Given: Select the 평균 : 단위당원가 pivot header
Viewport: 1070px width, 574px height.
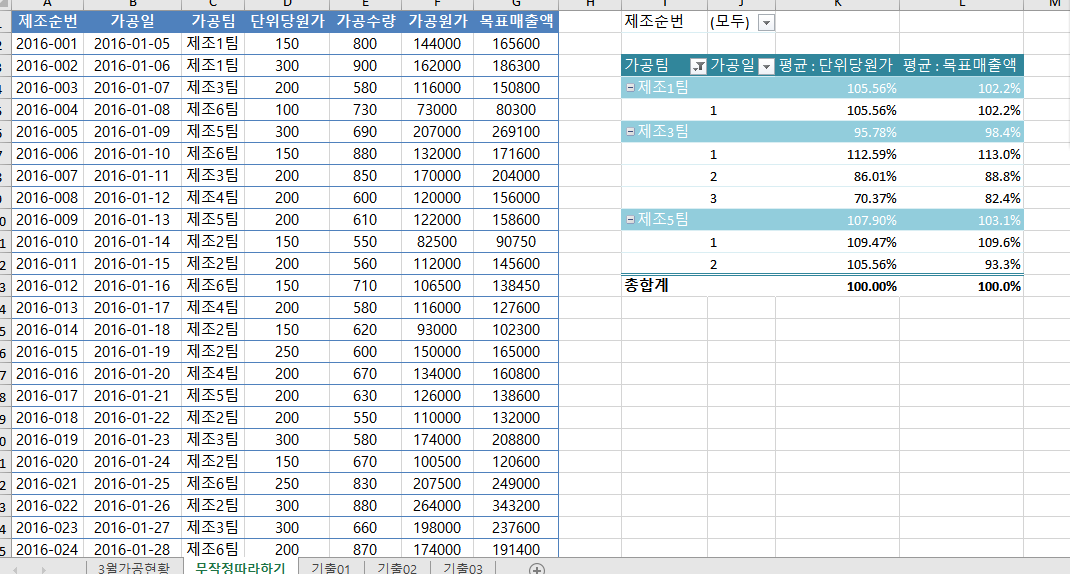Looking at the screenshot, I should 835,66.
